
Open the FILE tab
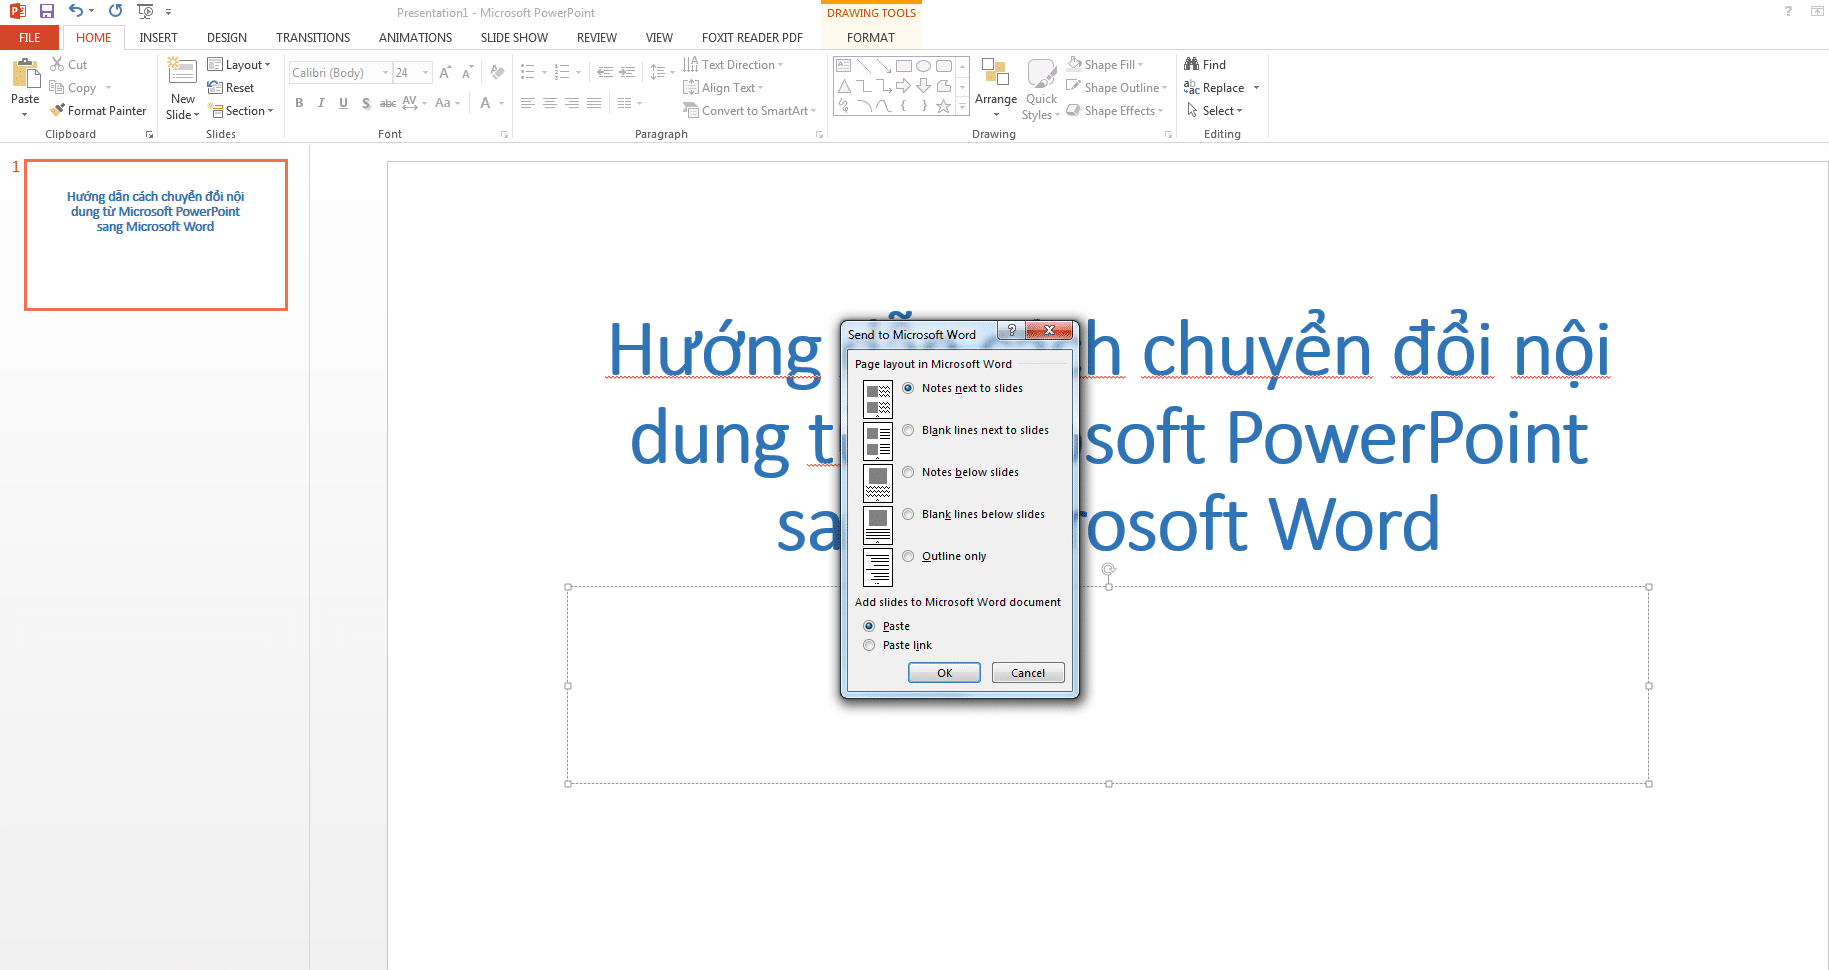pos(30,38)
